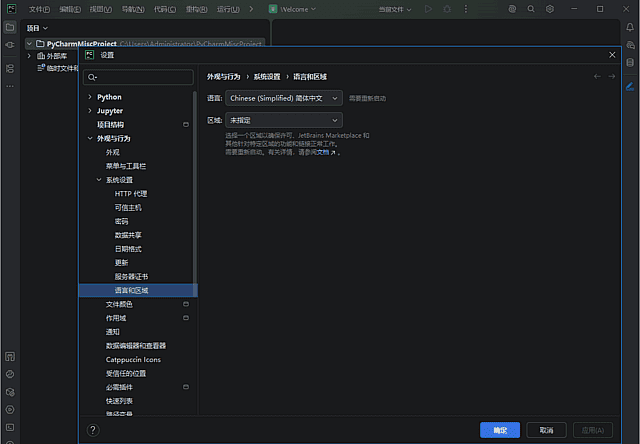Expand the Python settings node
The width and height of the screenshot is (640, 444).
tap(90, 97)
